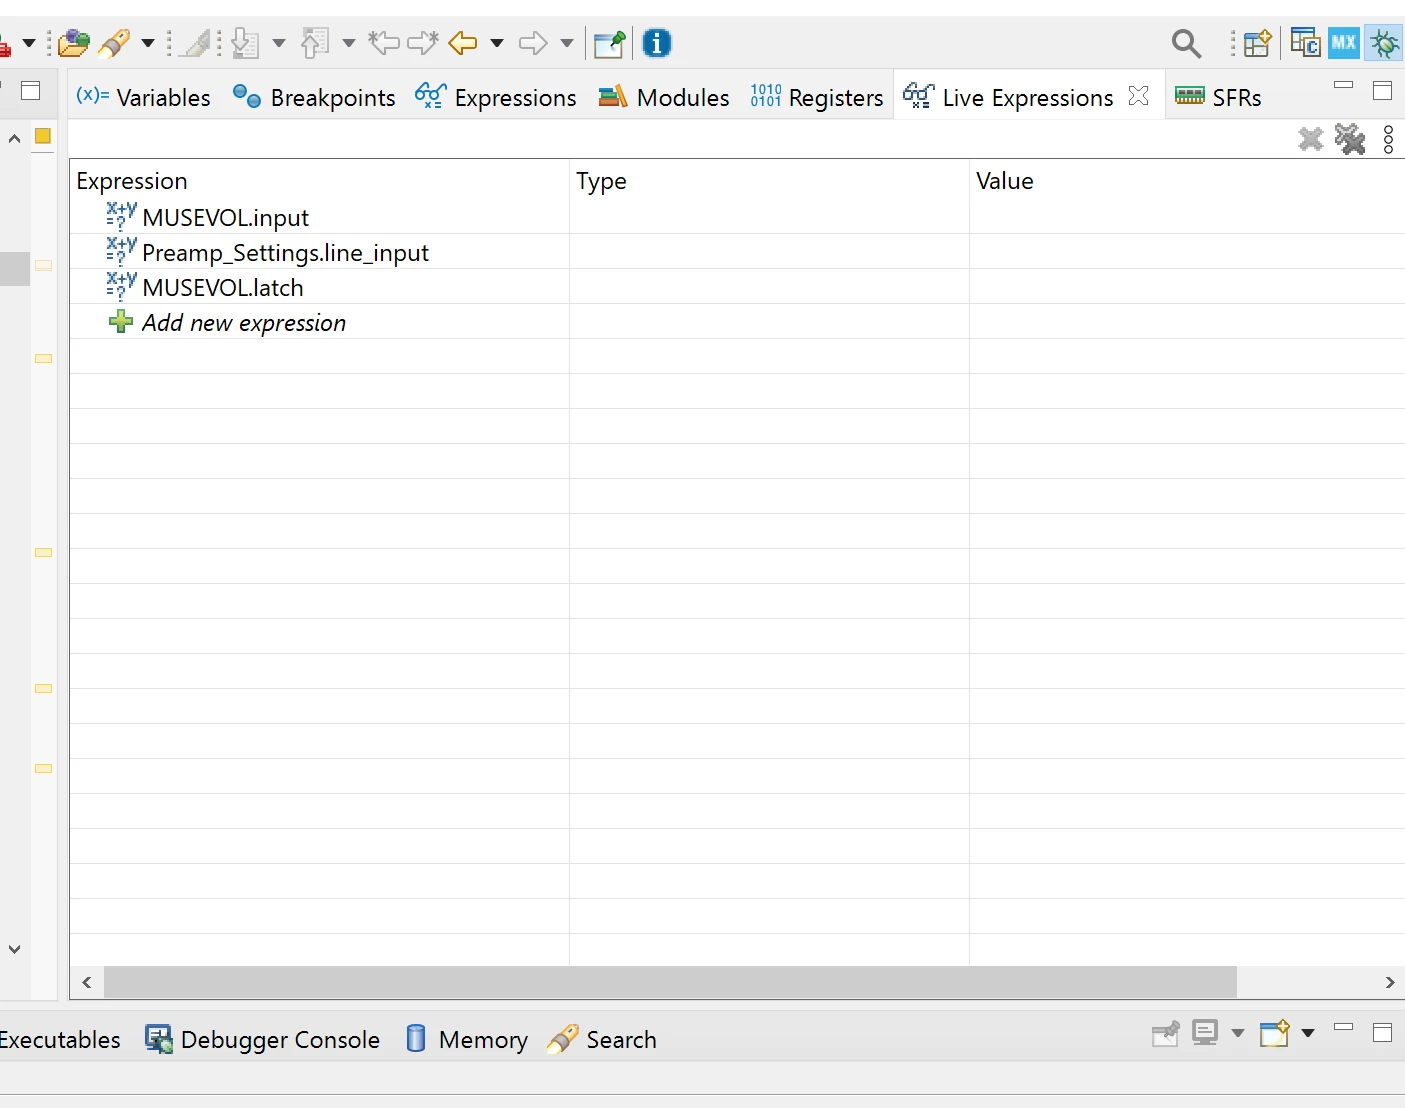Click the editor scroll-up chevron
The width and height of the screenshot is (1405, 1108).
[x=14, y=138]
